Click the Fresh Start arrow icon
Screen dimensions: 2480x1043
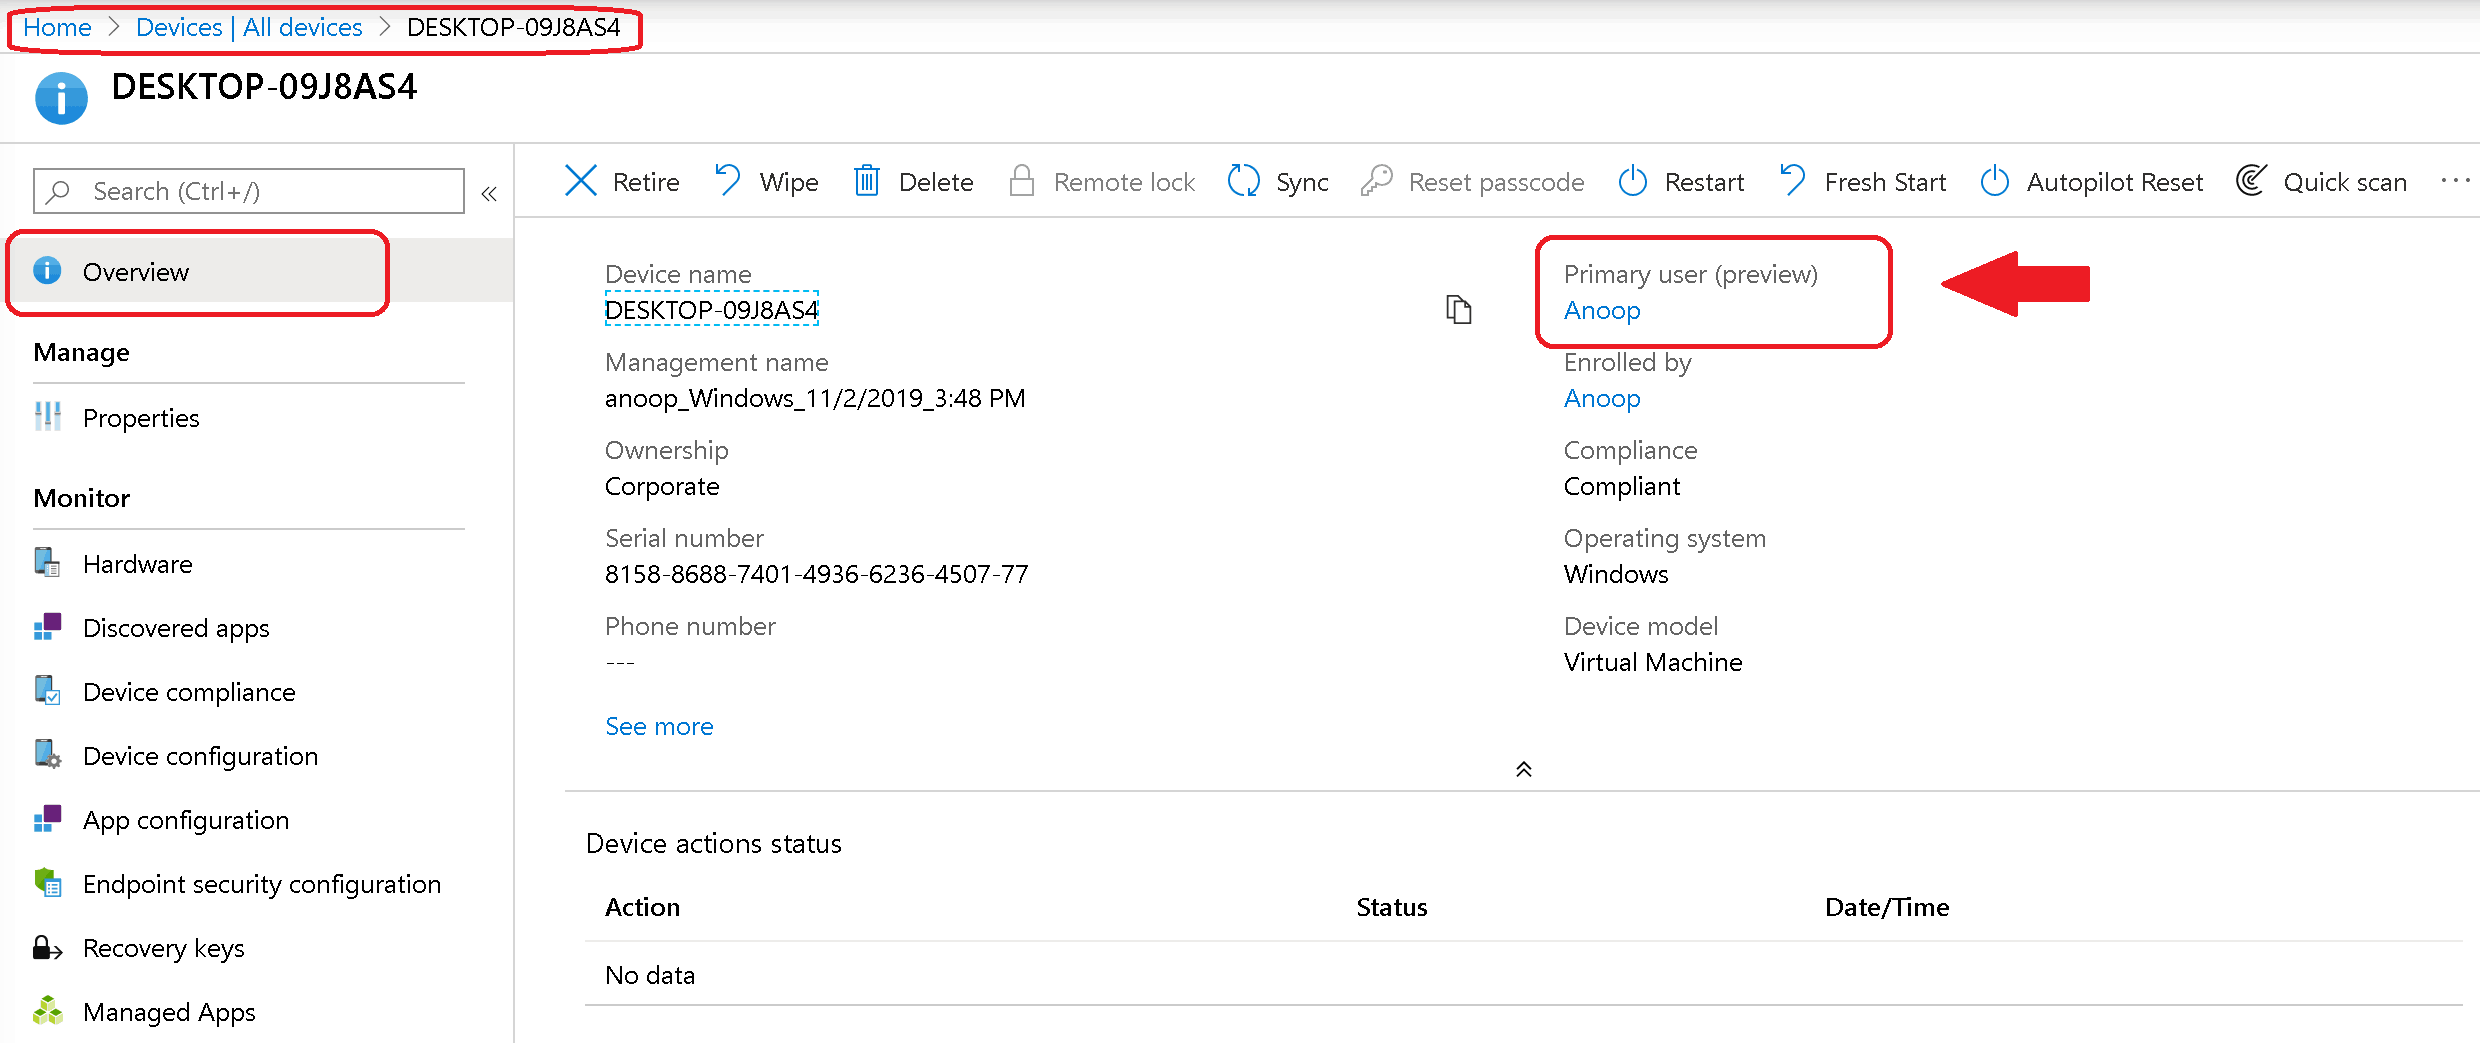pyautogui.click(x=1793, y=181)
